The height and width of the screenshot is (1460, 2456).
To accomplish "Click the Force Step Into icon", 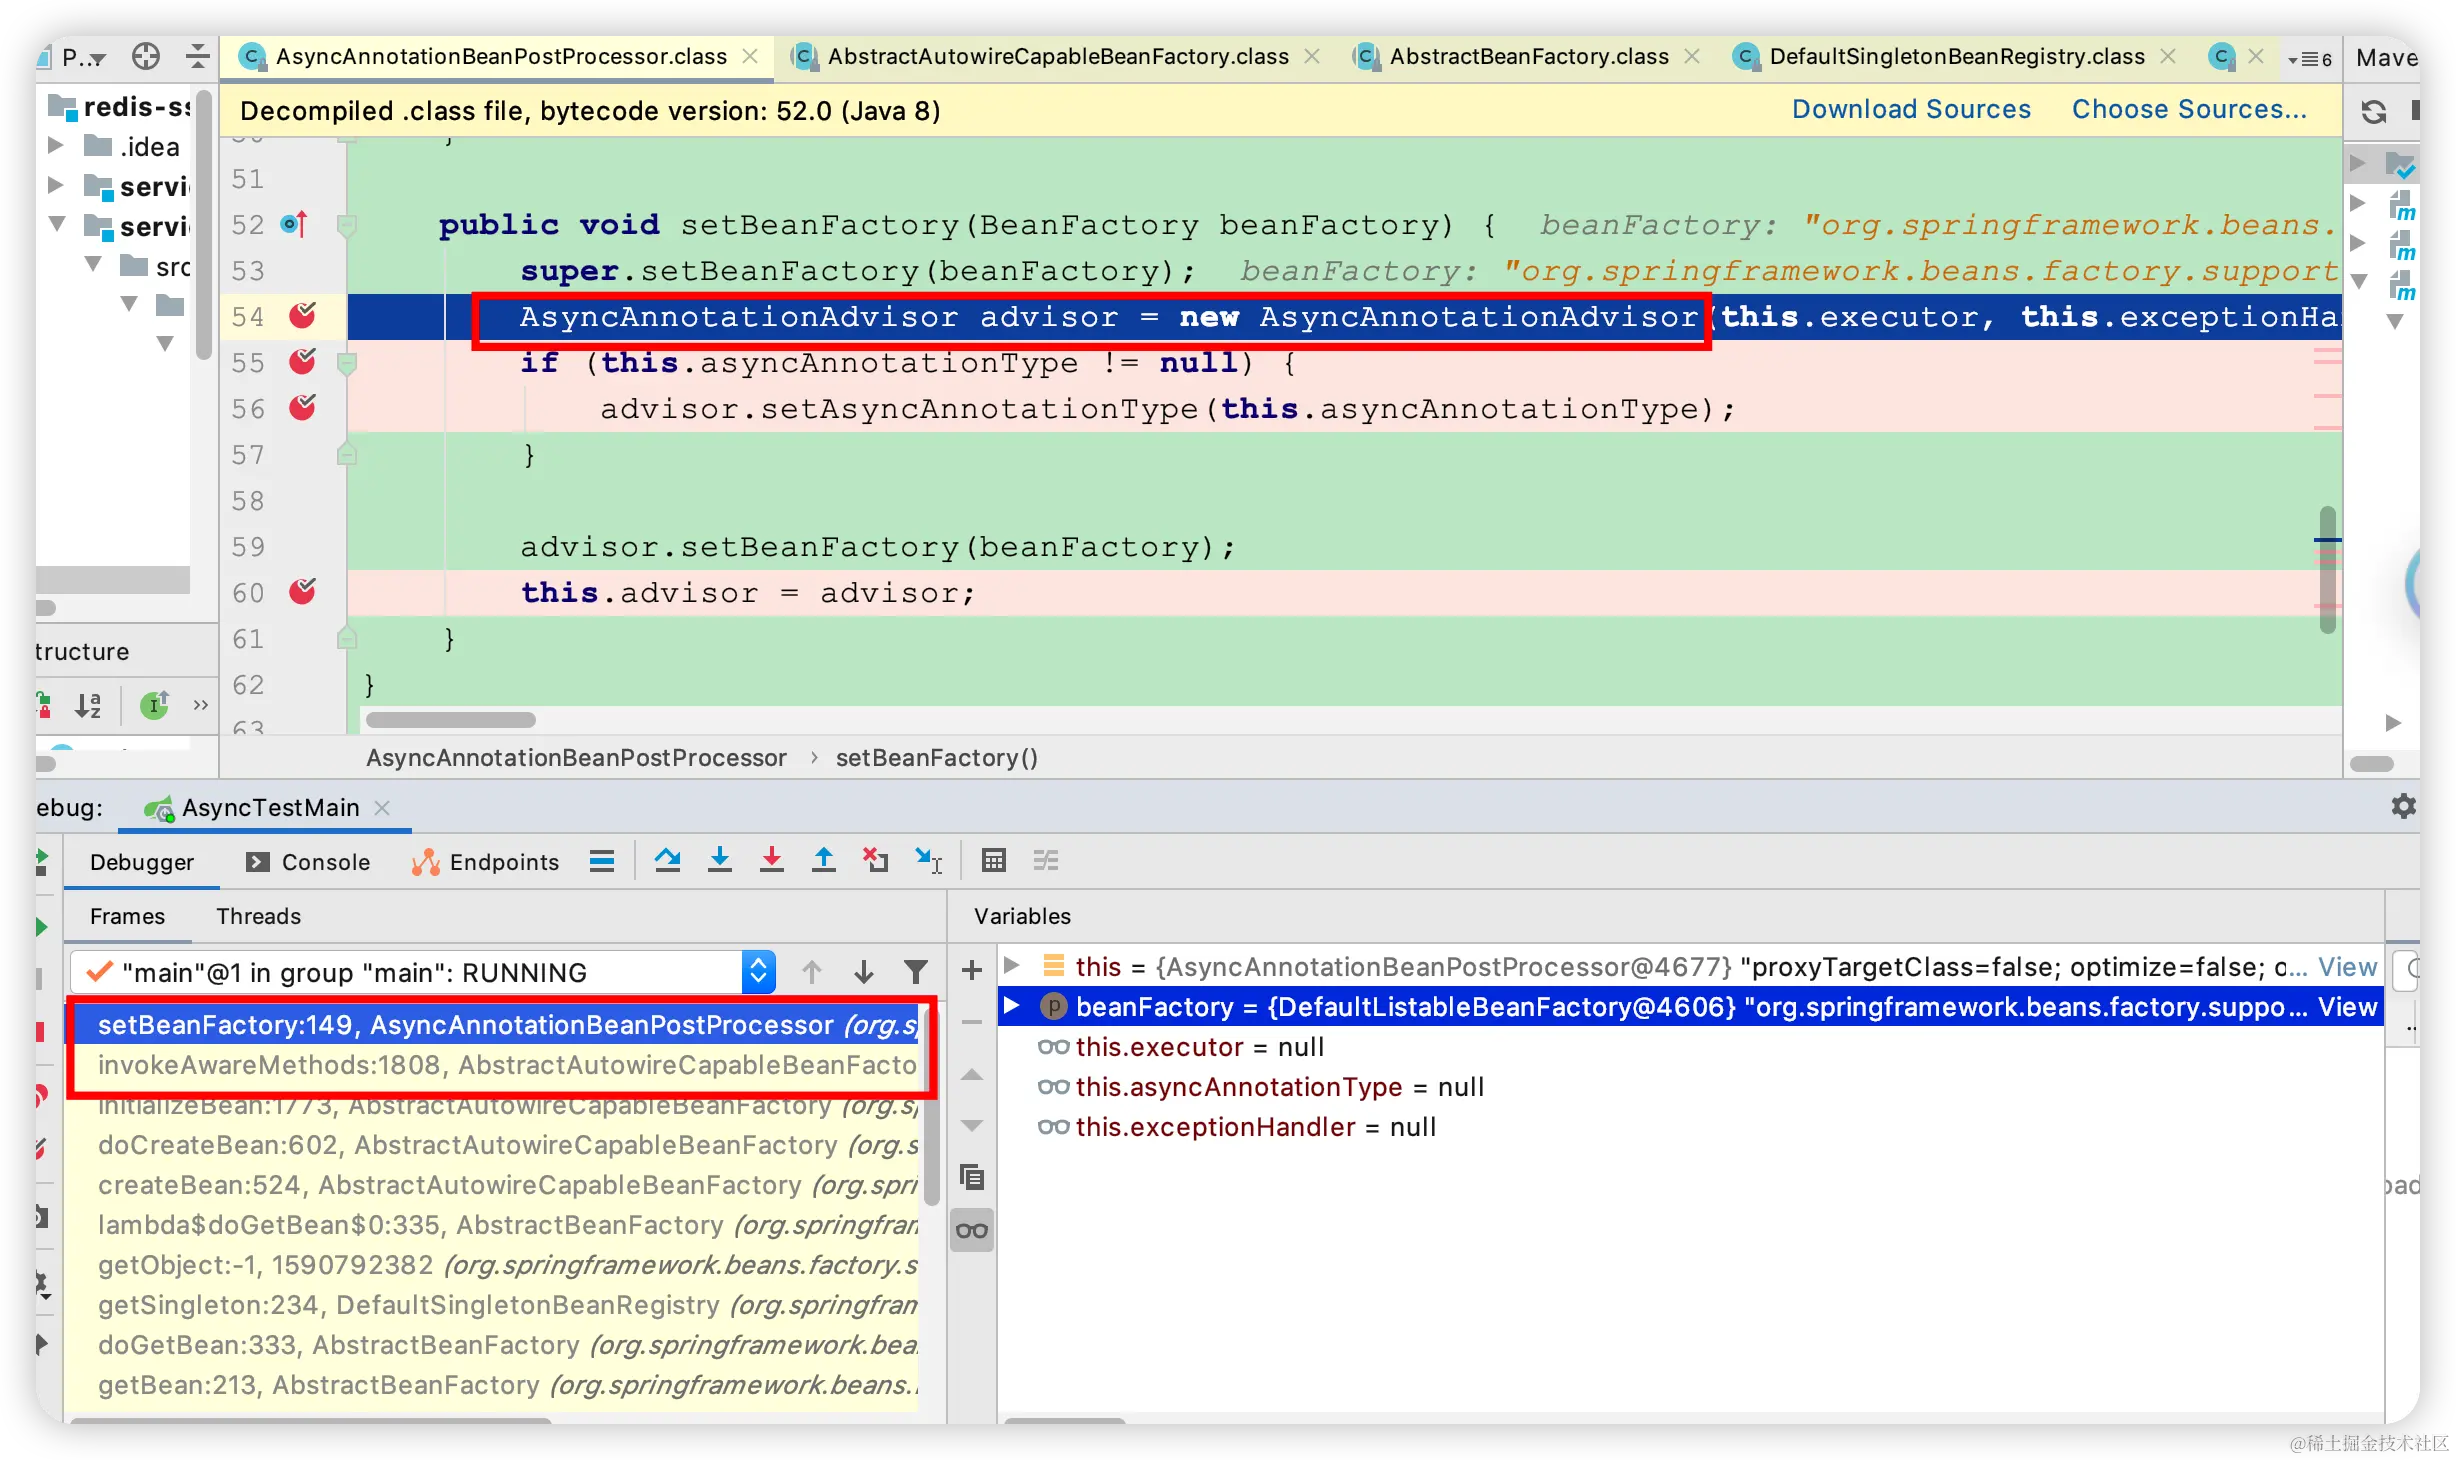I will 771,860.
